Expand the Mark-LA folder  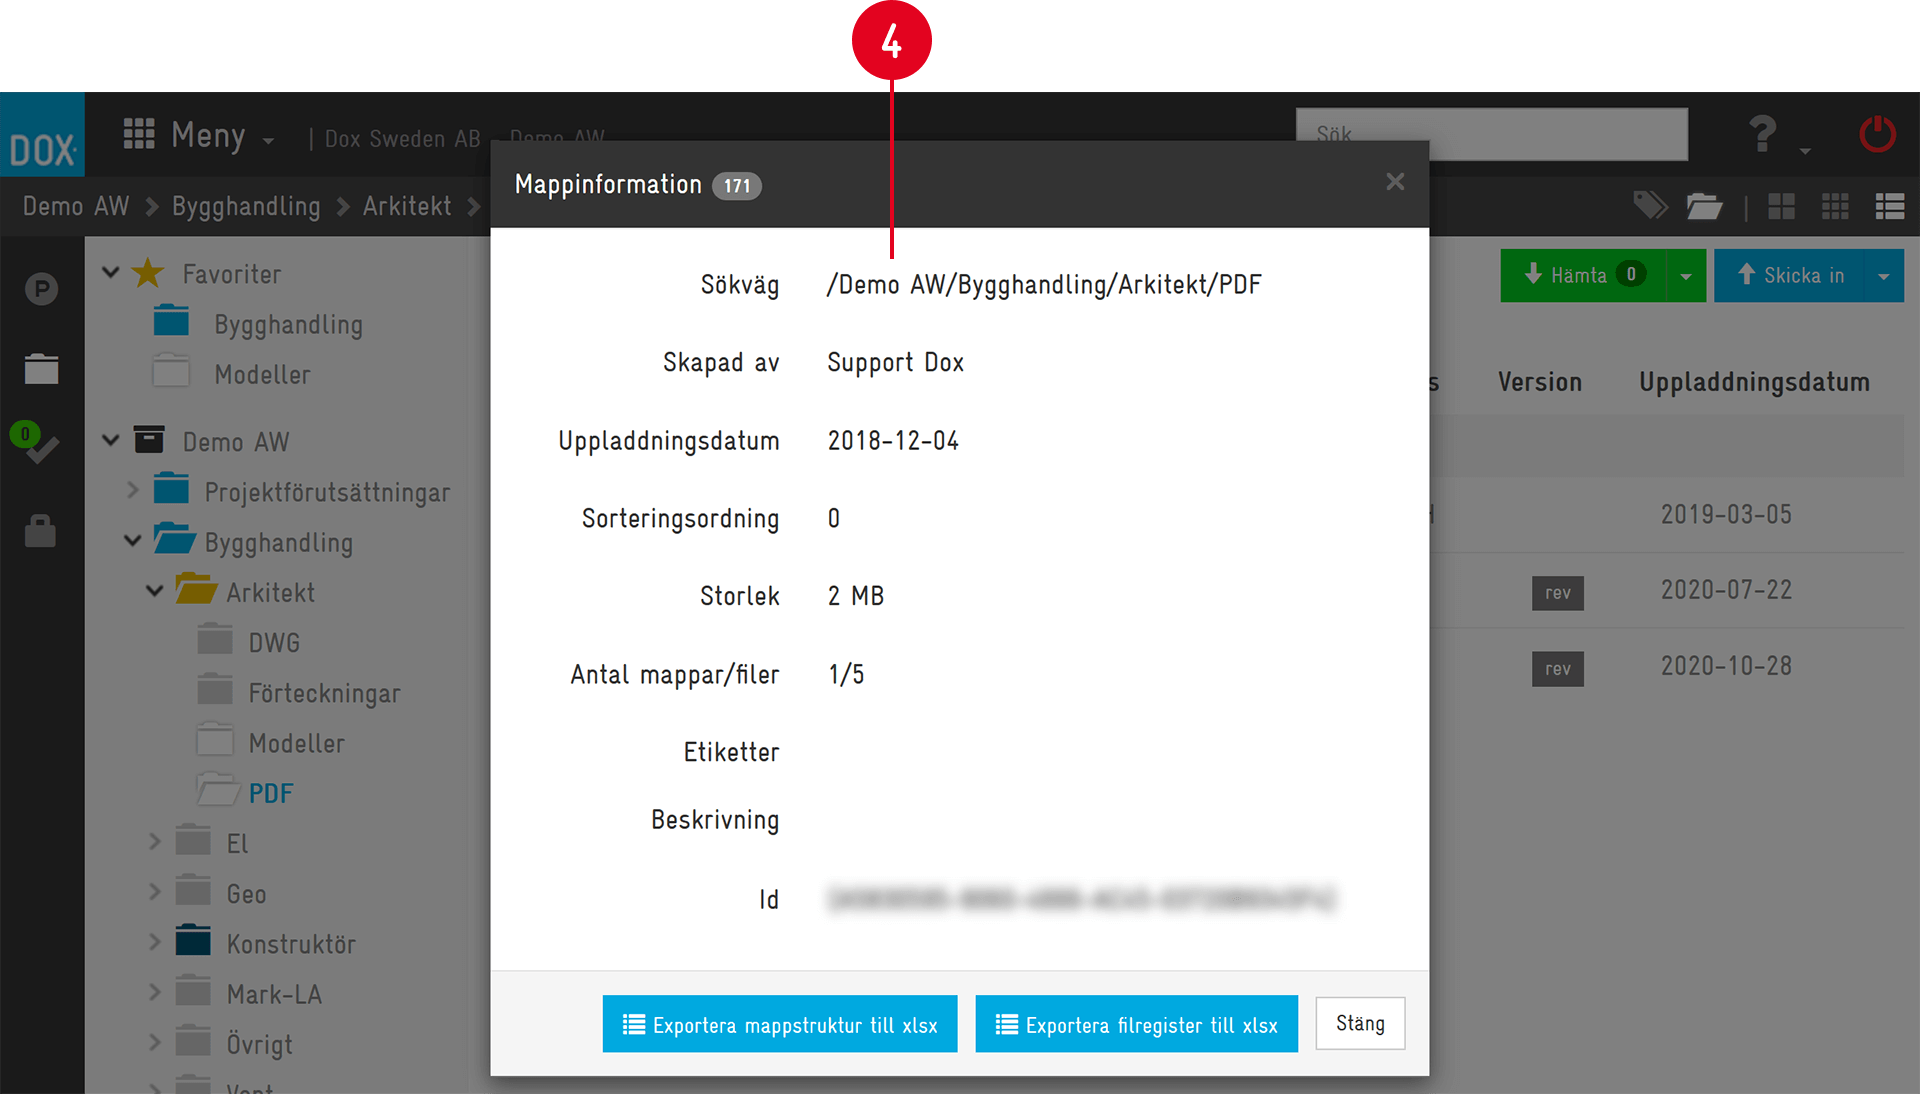155,992
